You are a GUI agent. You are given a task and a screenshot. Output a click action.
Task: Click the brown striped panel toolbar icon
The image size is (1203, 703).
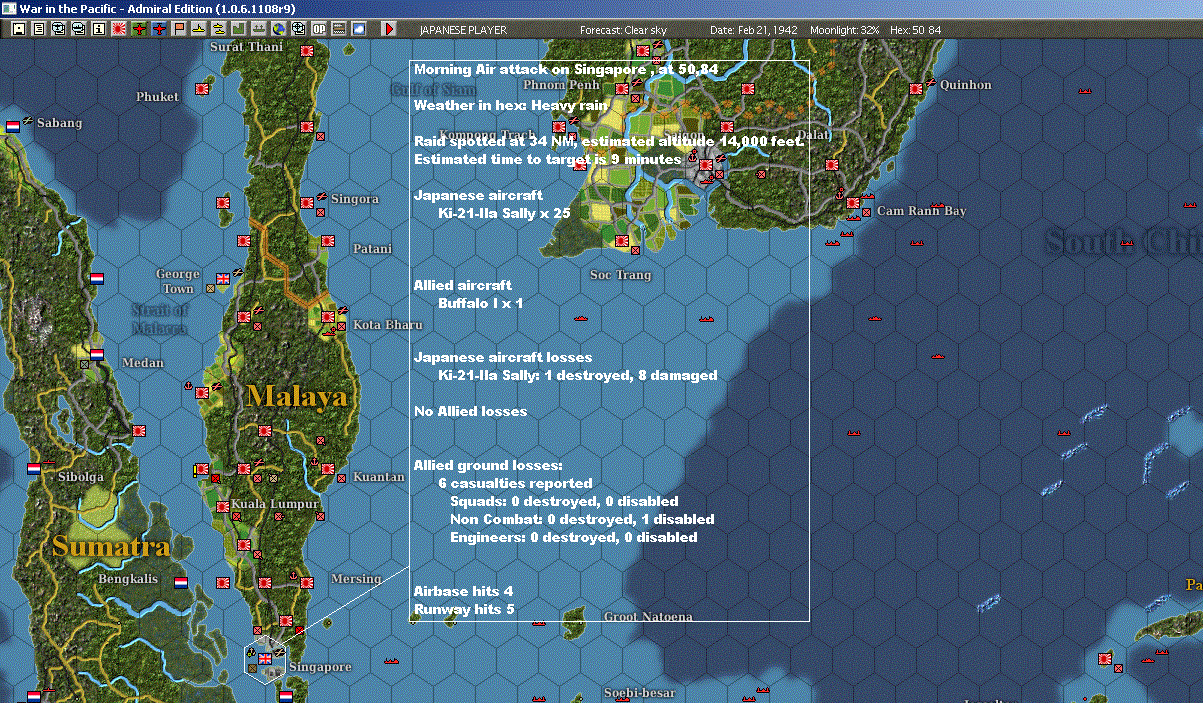339,29
